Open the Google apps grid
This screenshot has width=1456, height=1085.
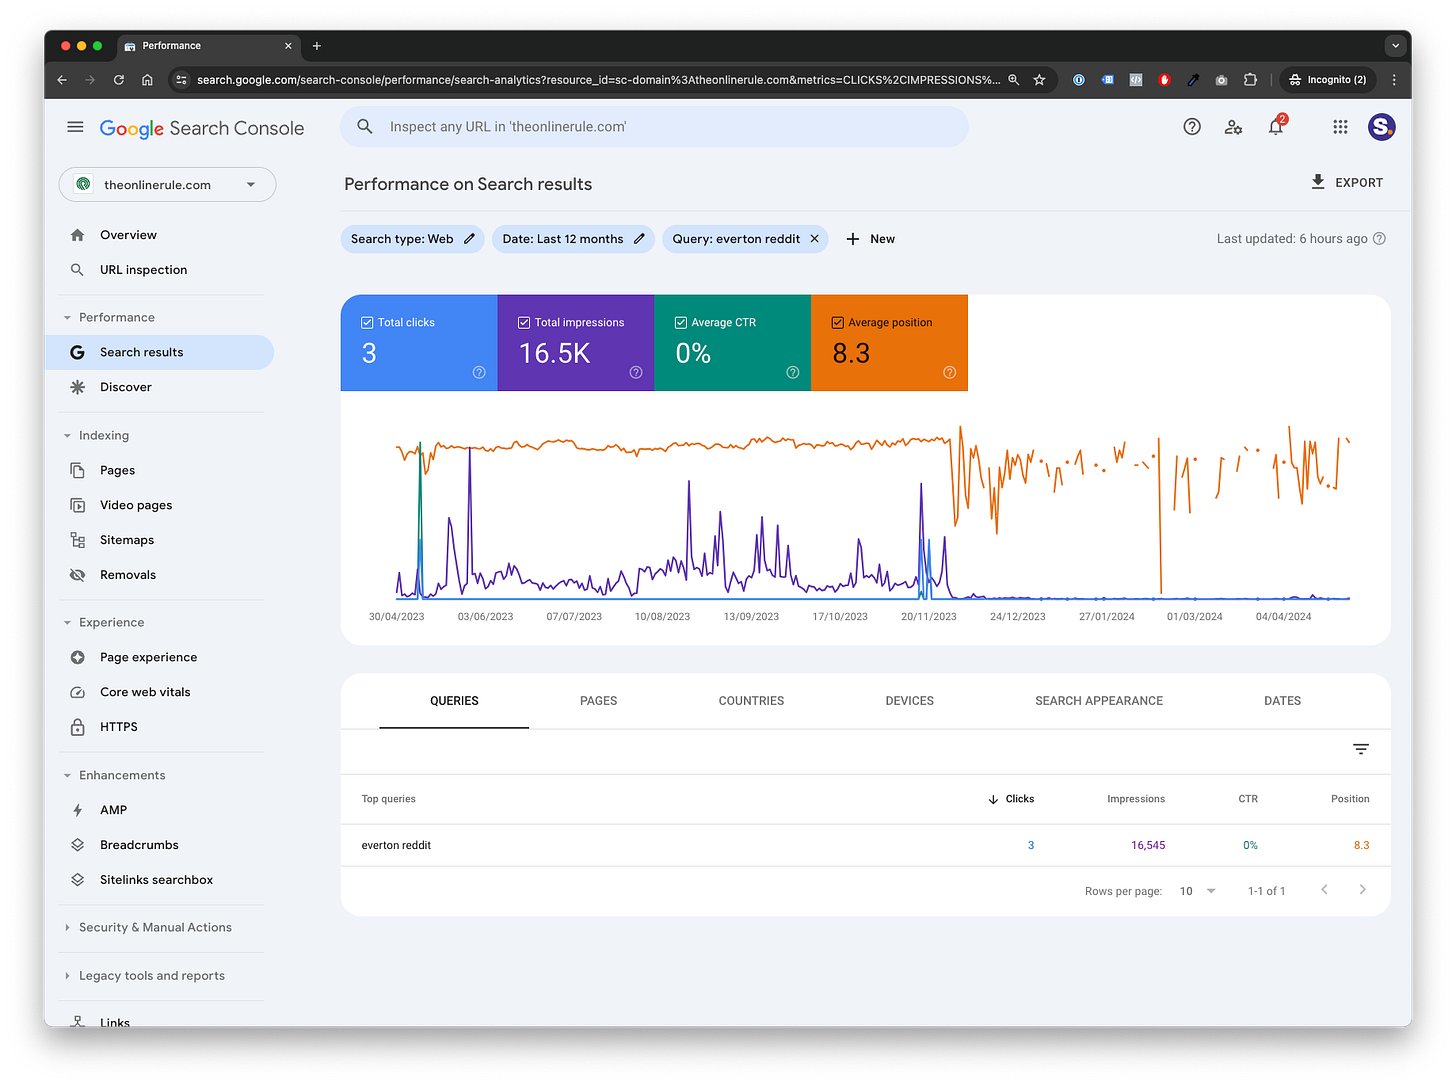click(1340, 127)
